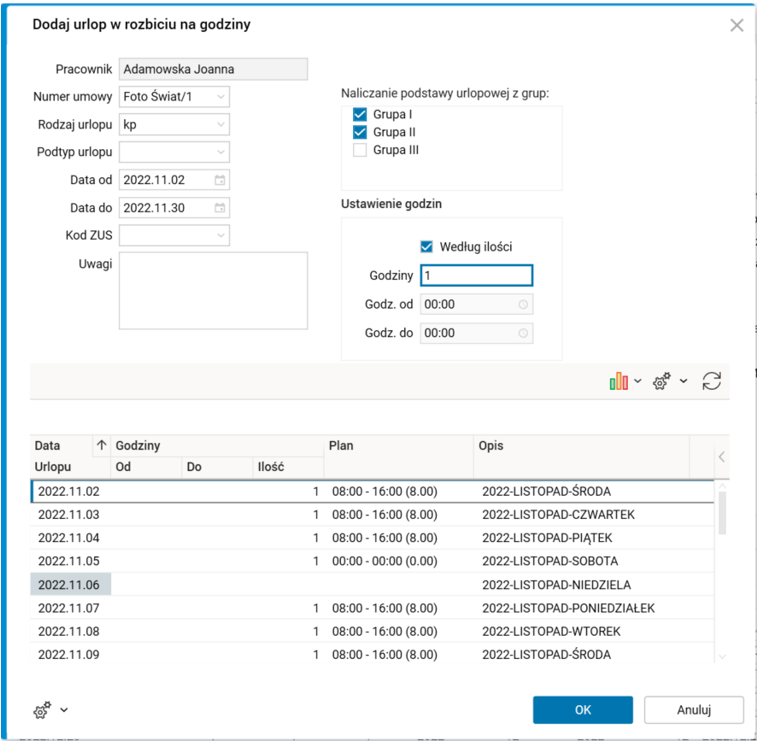The height and width of the screenshot is (745, 762).
Task: Open the bar chart analysis icon
Action: click(x=619, y=381)
